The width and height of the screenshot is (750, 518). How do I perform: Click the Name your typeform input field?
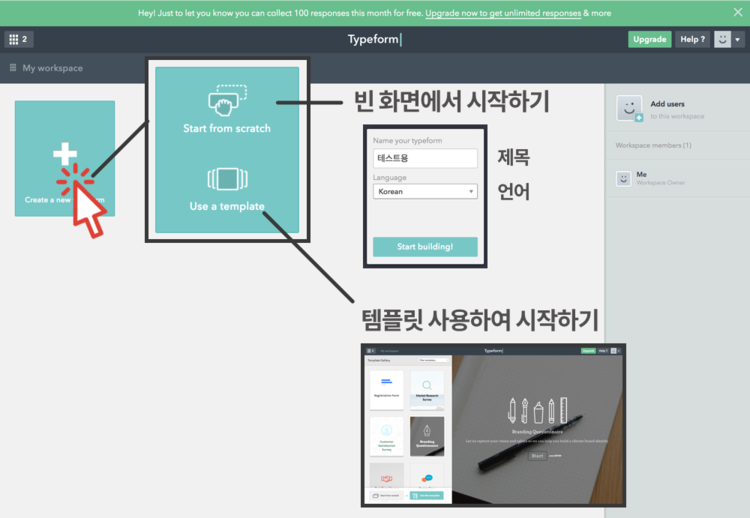(x=425, y=158)
